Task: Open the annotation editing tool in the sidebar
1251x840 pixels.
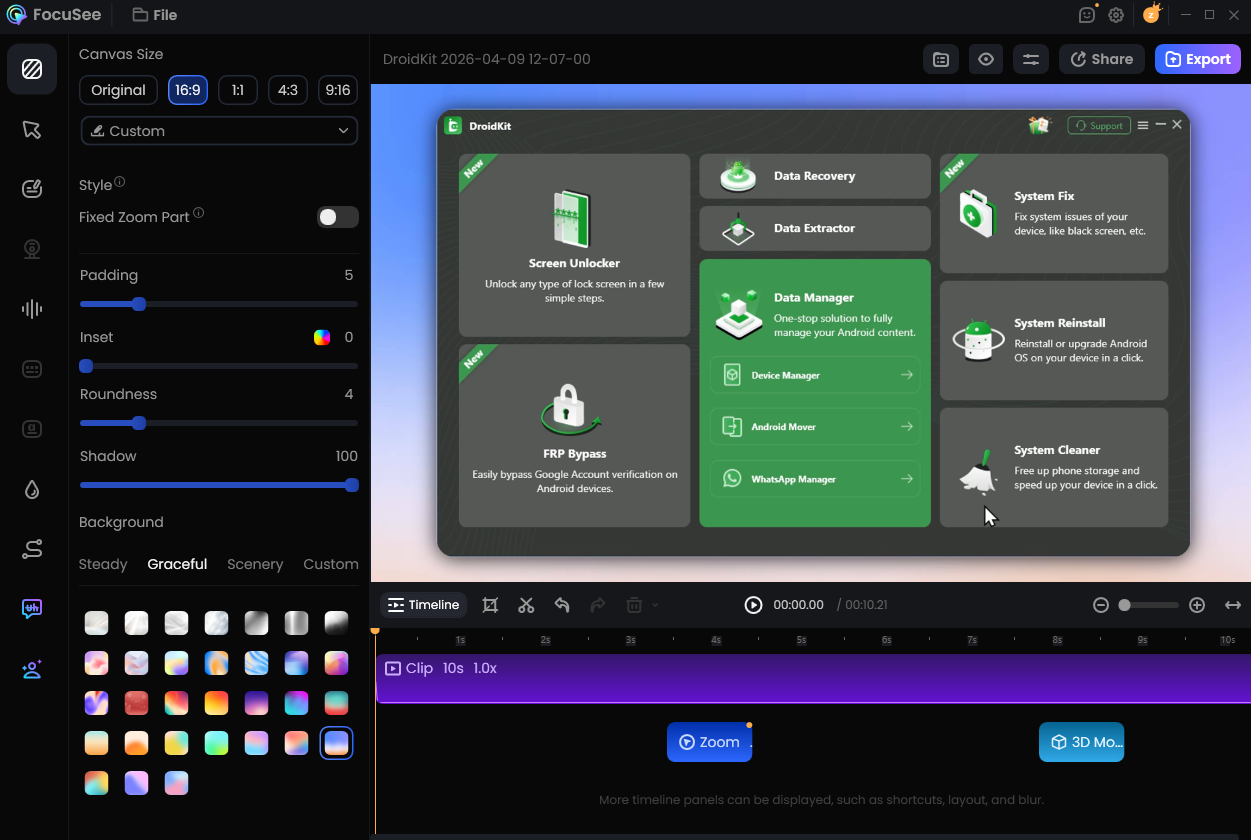Action: 31,188
